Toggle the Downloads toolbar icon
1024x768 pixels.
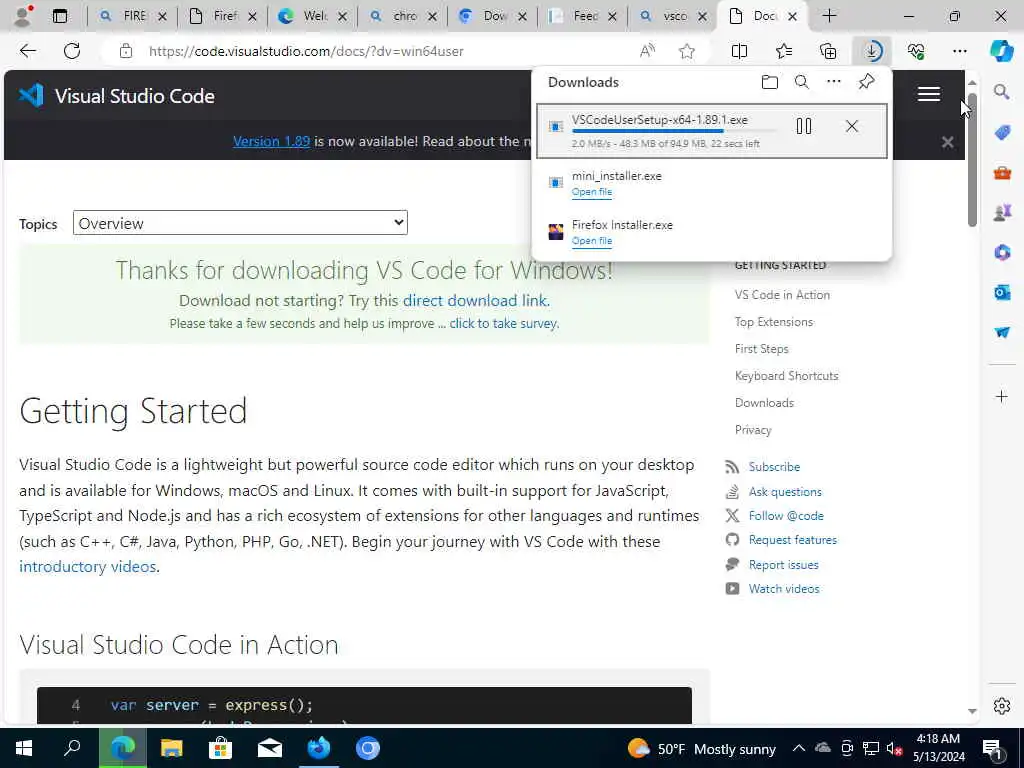pyautogui.click(x=872, y=51)
